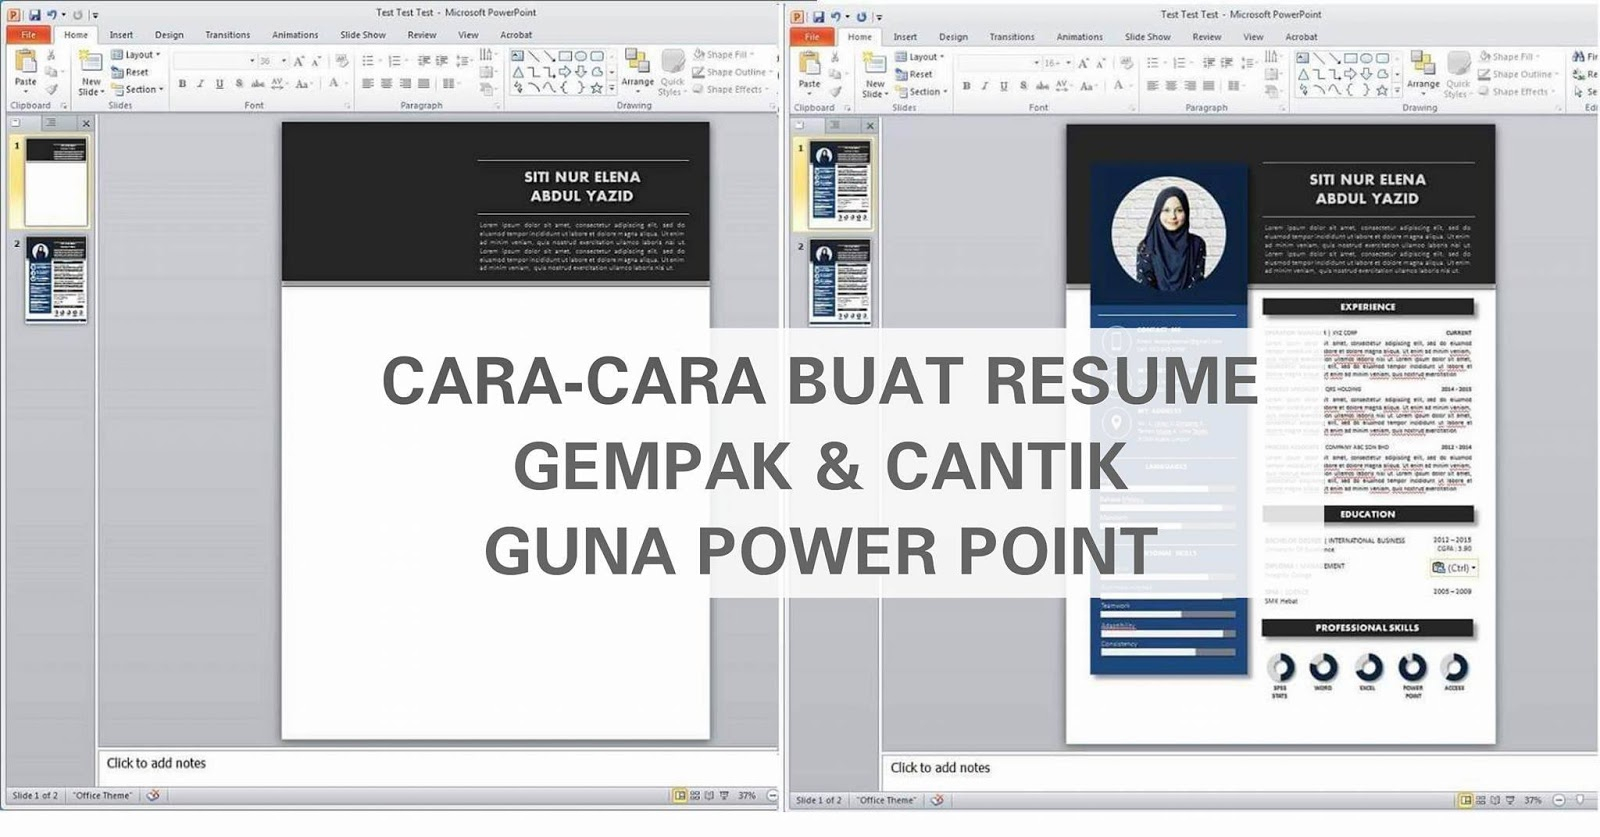The width and height of the screenshot is (1600, 837).
Task: Click Star shape in left window's shapes gallery
Action: (x=596, y=89)
